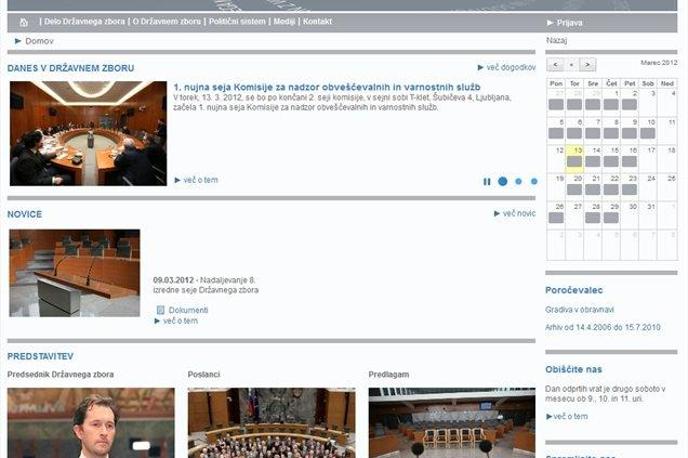688x458 pixels.
Task: Open the Delo Državnega zbora menu
Action: 84,21
